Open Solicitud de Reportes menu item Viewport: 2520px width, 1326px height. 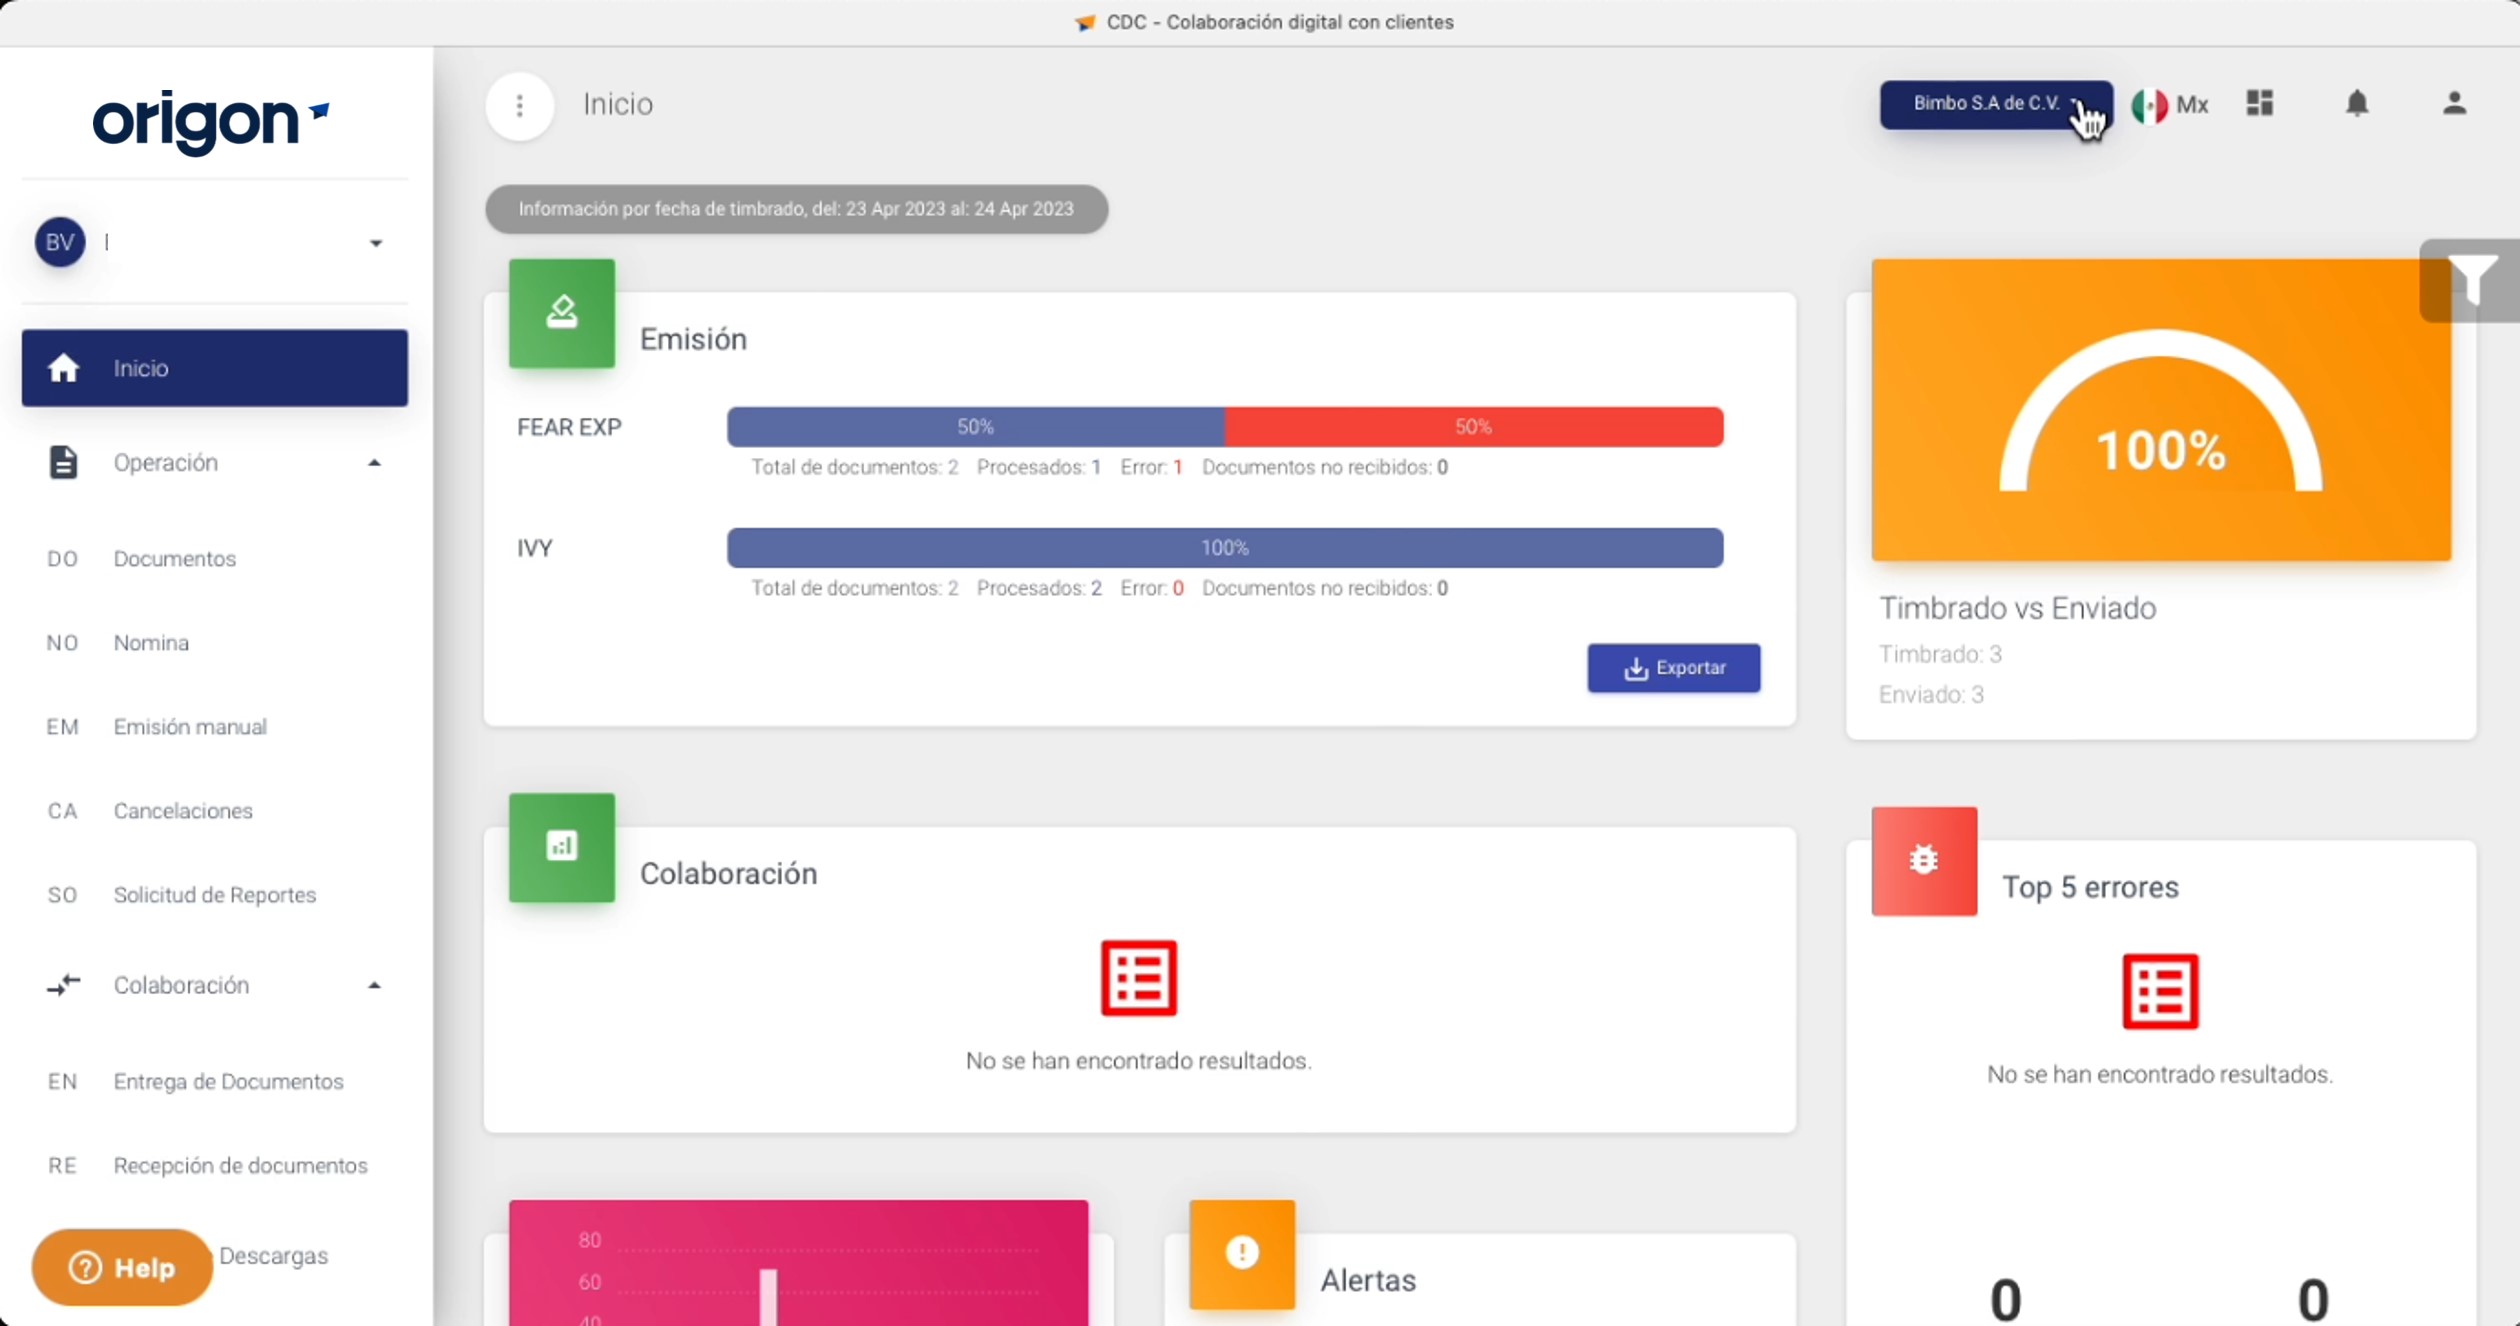[x=215, y=894]
